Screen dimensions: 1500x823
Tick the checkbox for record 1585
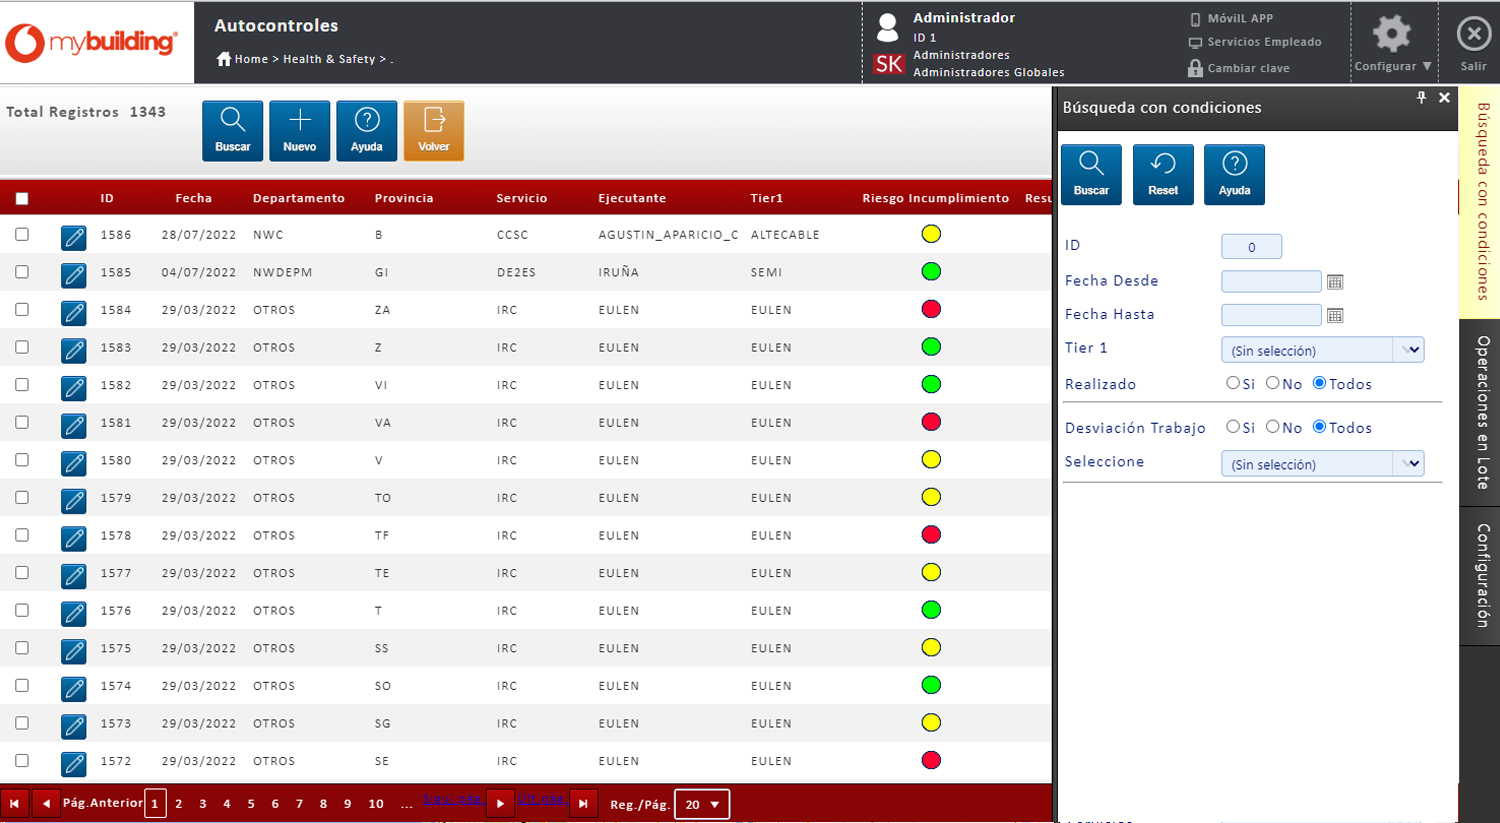pos(22,272)
